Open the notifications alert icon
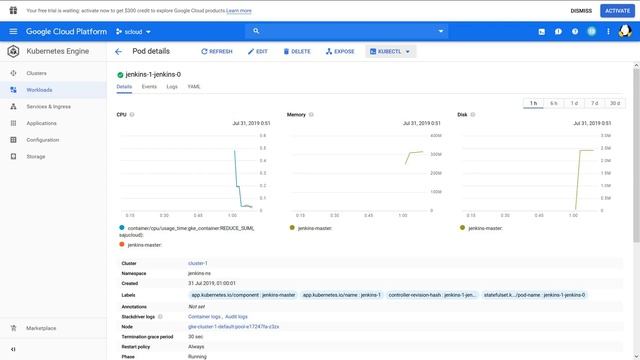The width and height of the screenshot is (640, 360). coord(558,31)
